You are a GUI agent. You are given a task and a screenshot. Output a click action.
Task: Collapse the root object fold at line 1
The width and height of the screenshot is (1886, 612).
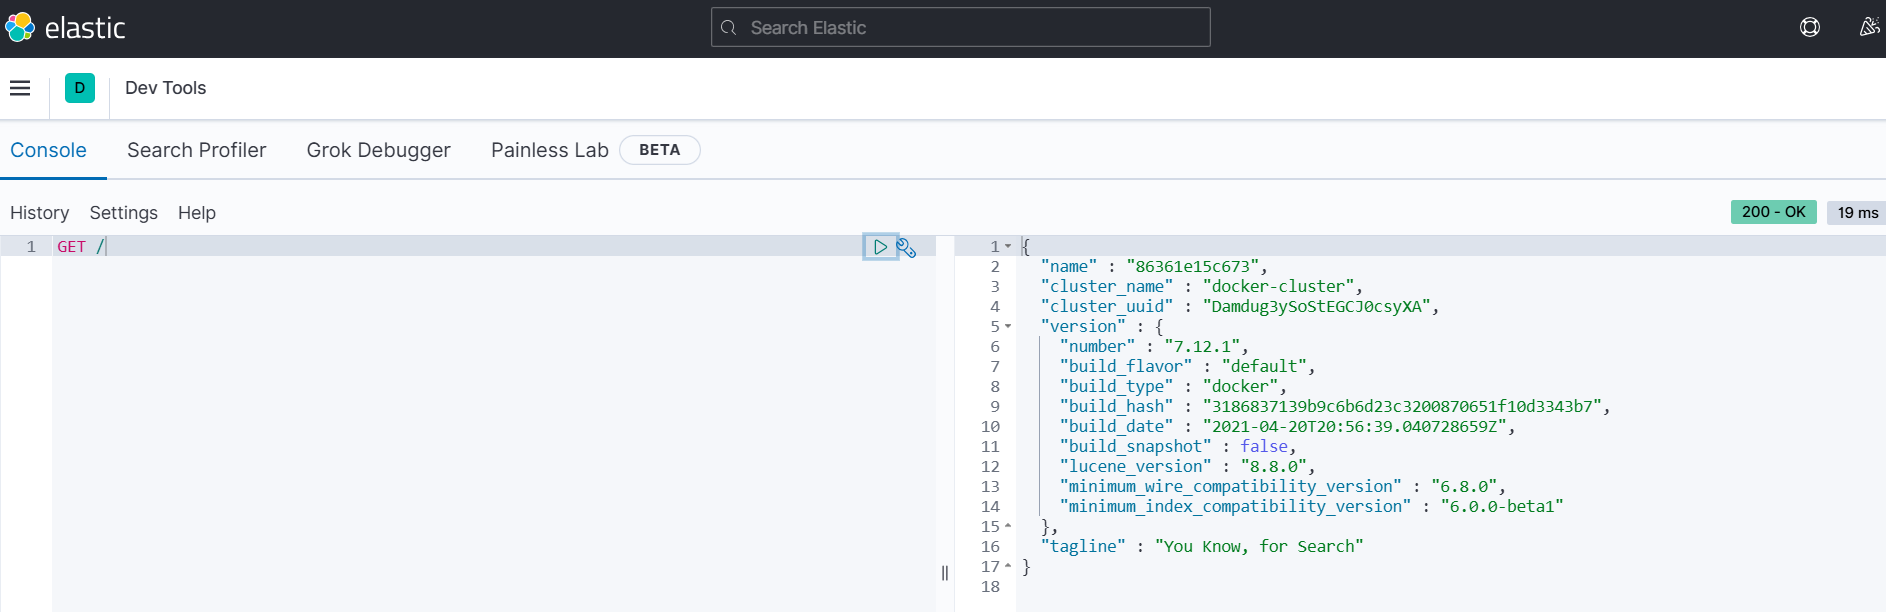tap(1008, 246)
